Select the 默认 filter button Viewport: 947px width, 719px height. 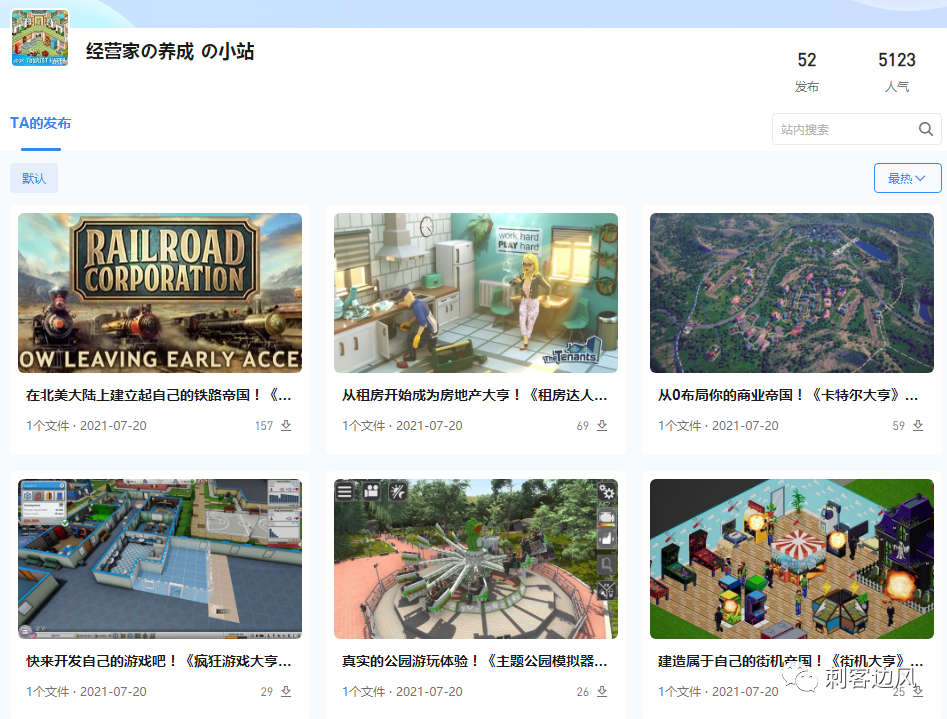click(34, 178)
